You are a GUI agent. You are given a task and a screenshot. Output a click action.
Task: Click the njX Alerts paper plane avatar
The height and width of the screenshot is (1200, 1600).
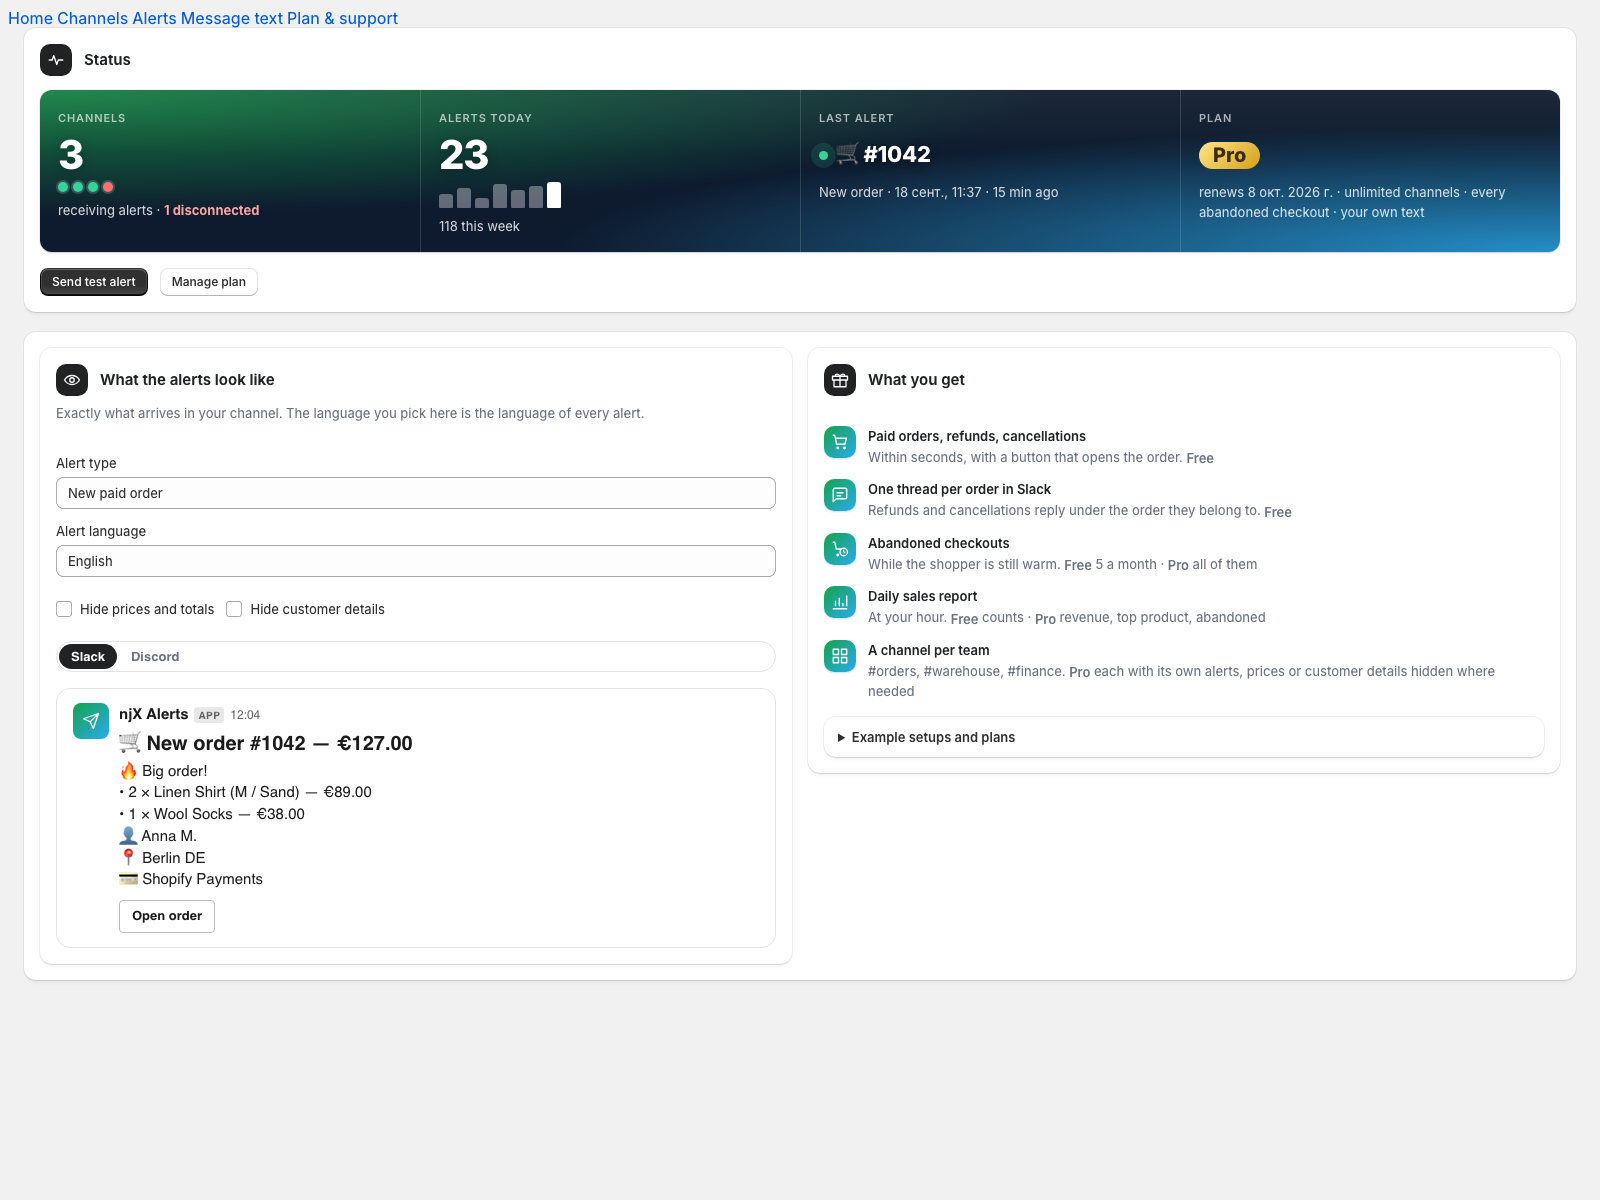[x=91, y=721]
